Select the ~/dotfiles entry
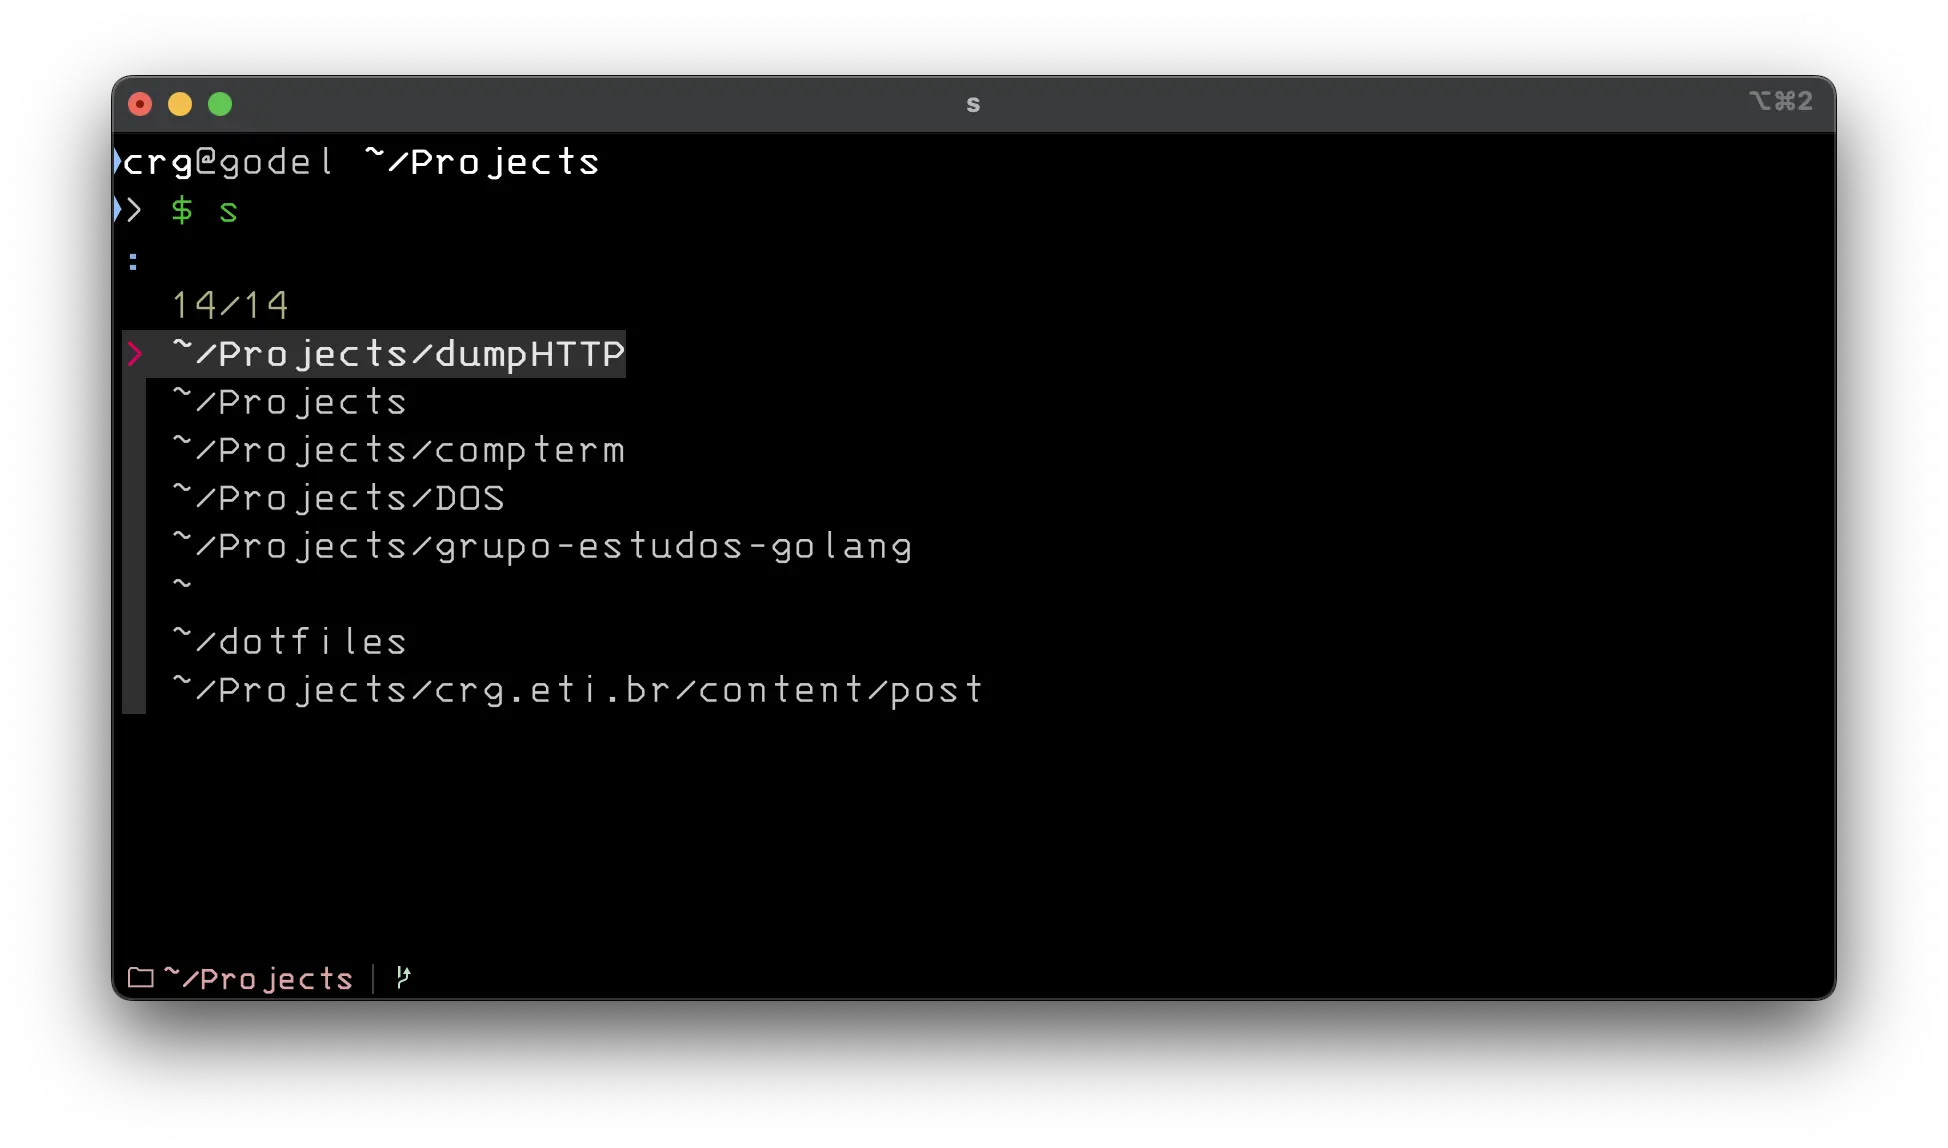Screen dimensions: 1948x1148 (289, 642)
